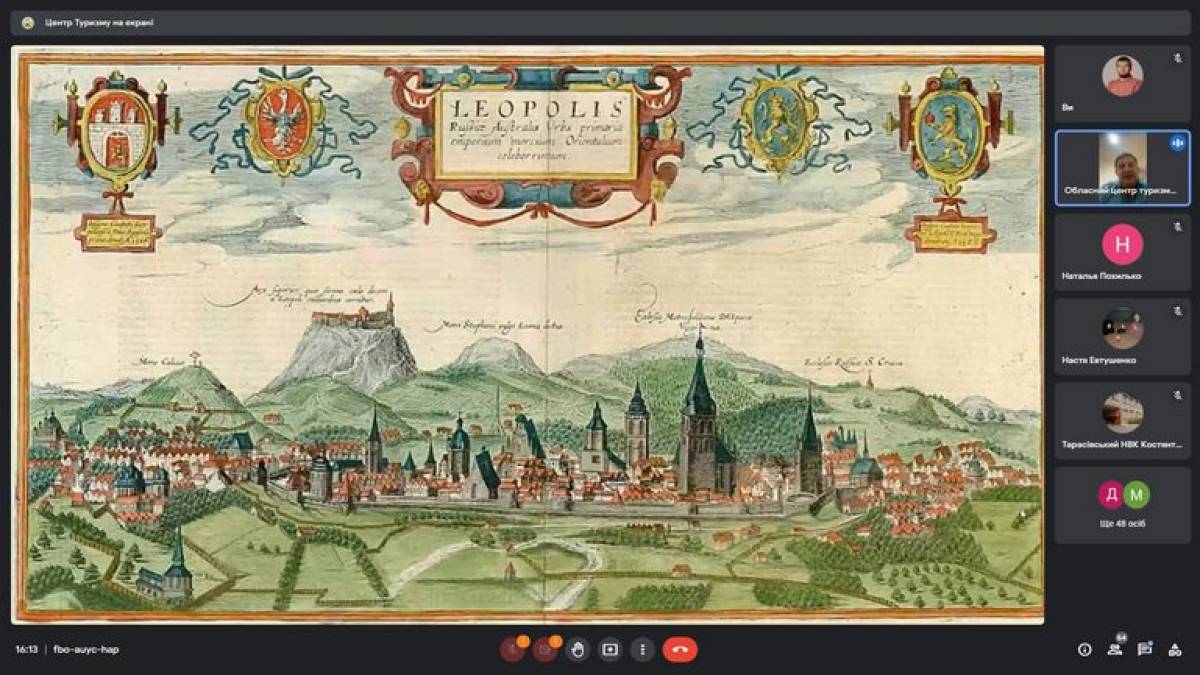Open the 'Ще 48 осіб' tile

tap(1122, 504)
